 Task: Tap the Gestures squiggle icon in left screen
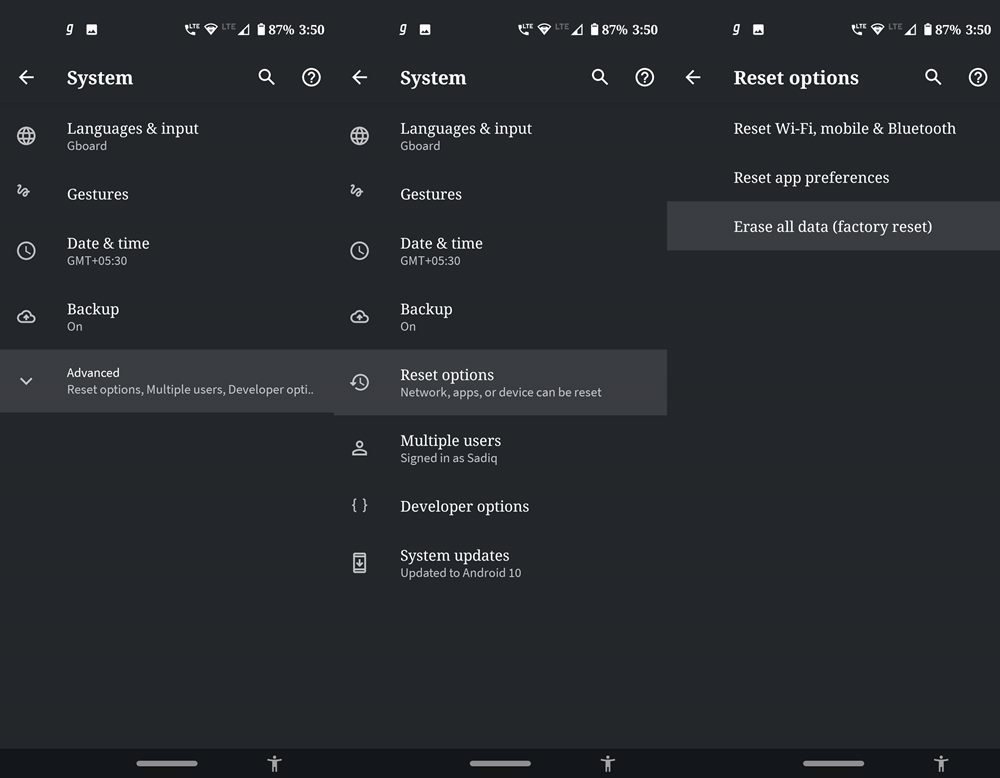(x=24, y=191)
